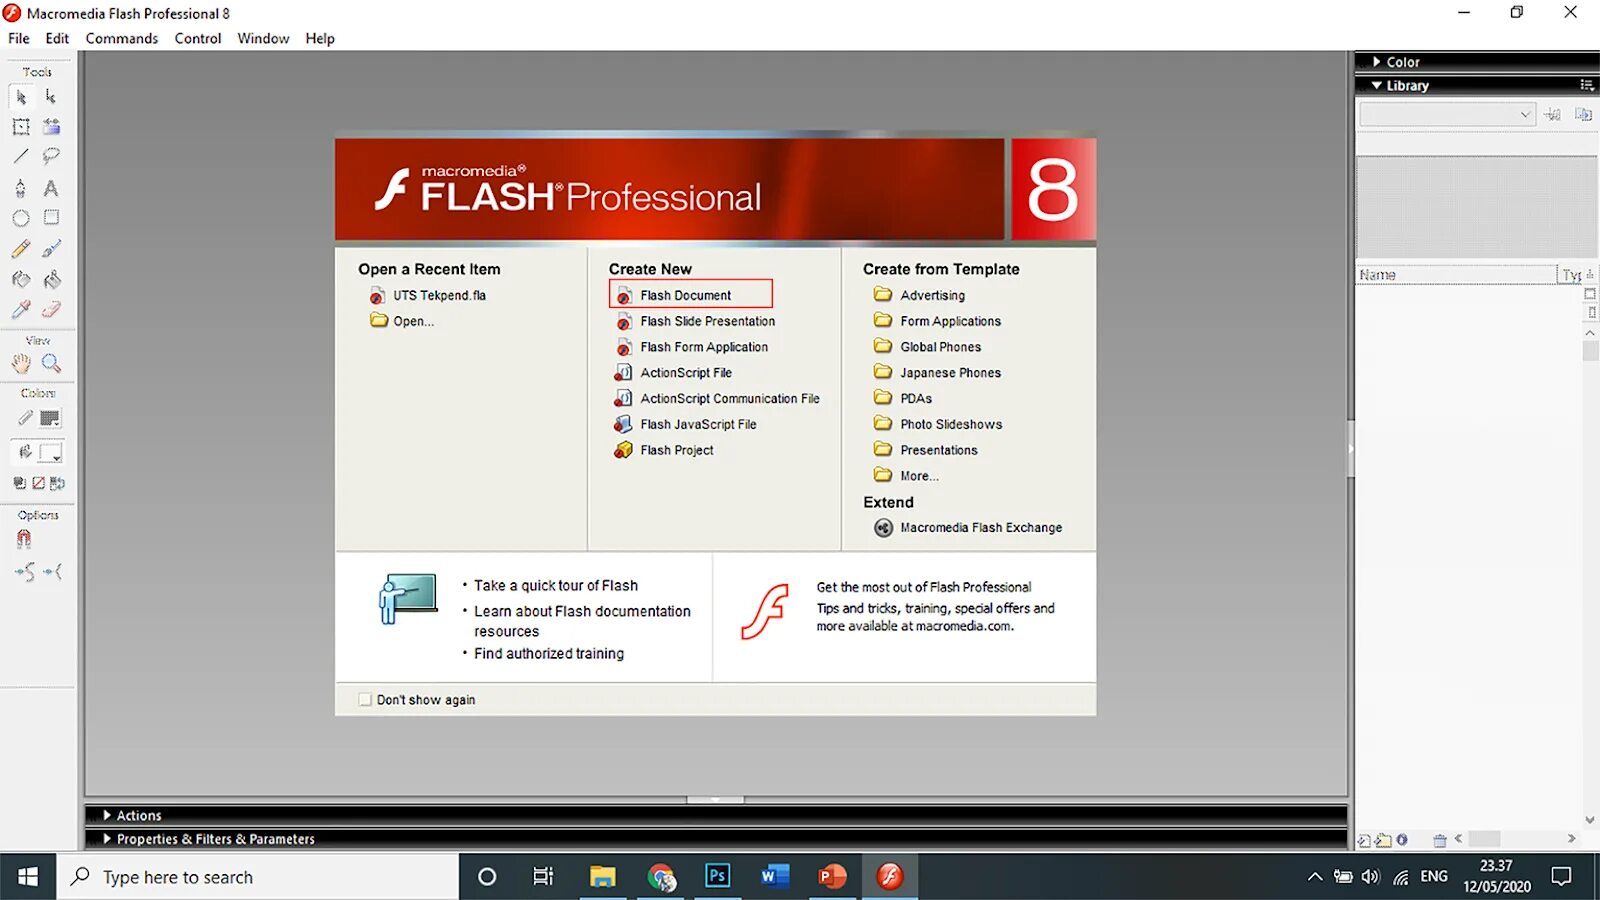Open the Help menu
Viewport: 1600px width, 900px height.
(x=320, y=38)
